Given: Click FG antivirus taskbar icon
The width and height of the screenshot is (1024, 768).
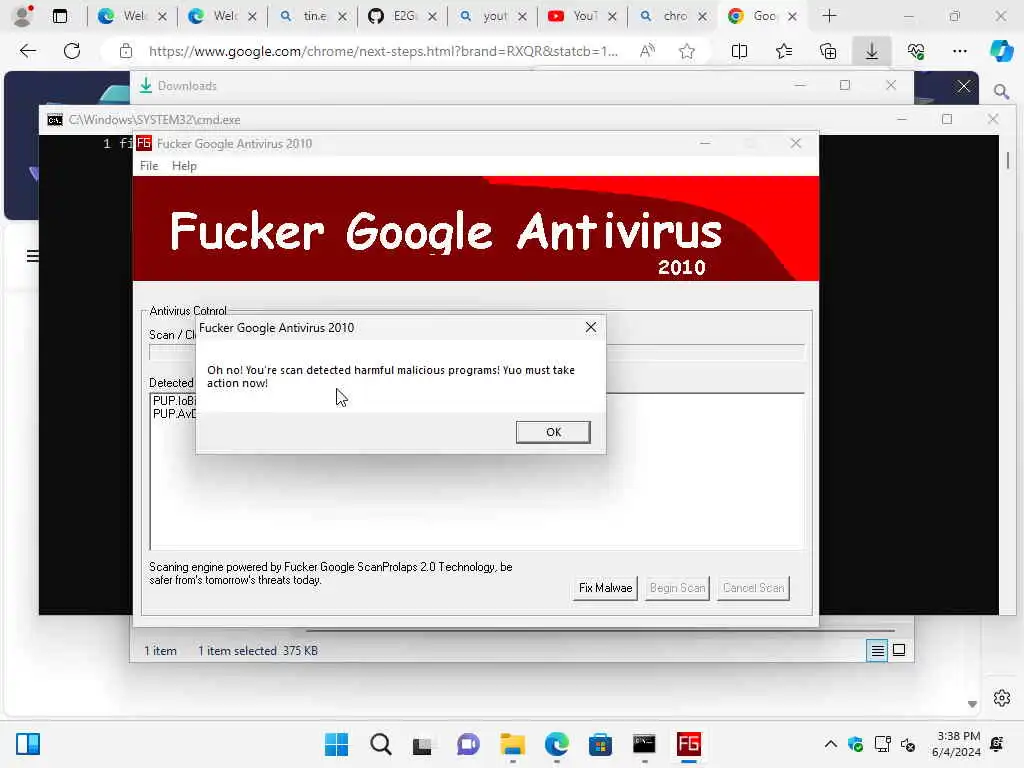Looking at the screenshot, I should (688, 744).
